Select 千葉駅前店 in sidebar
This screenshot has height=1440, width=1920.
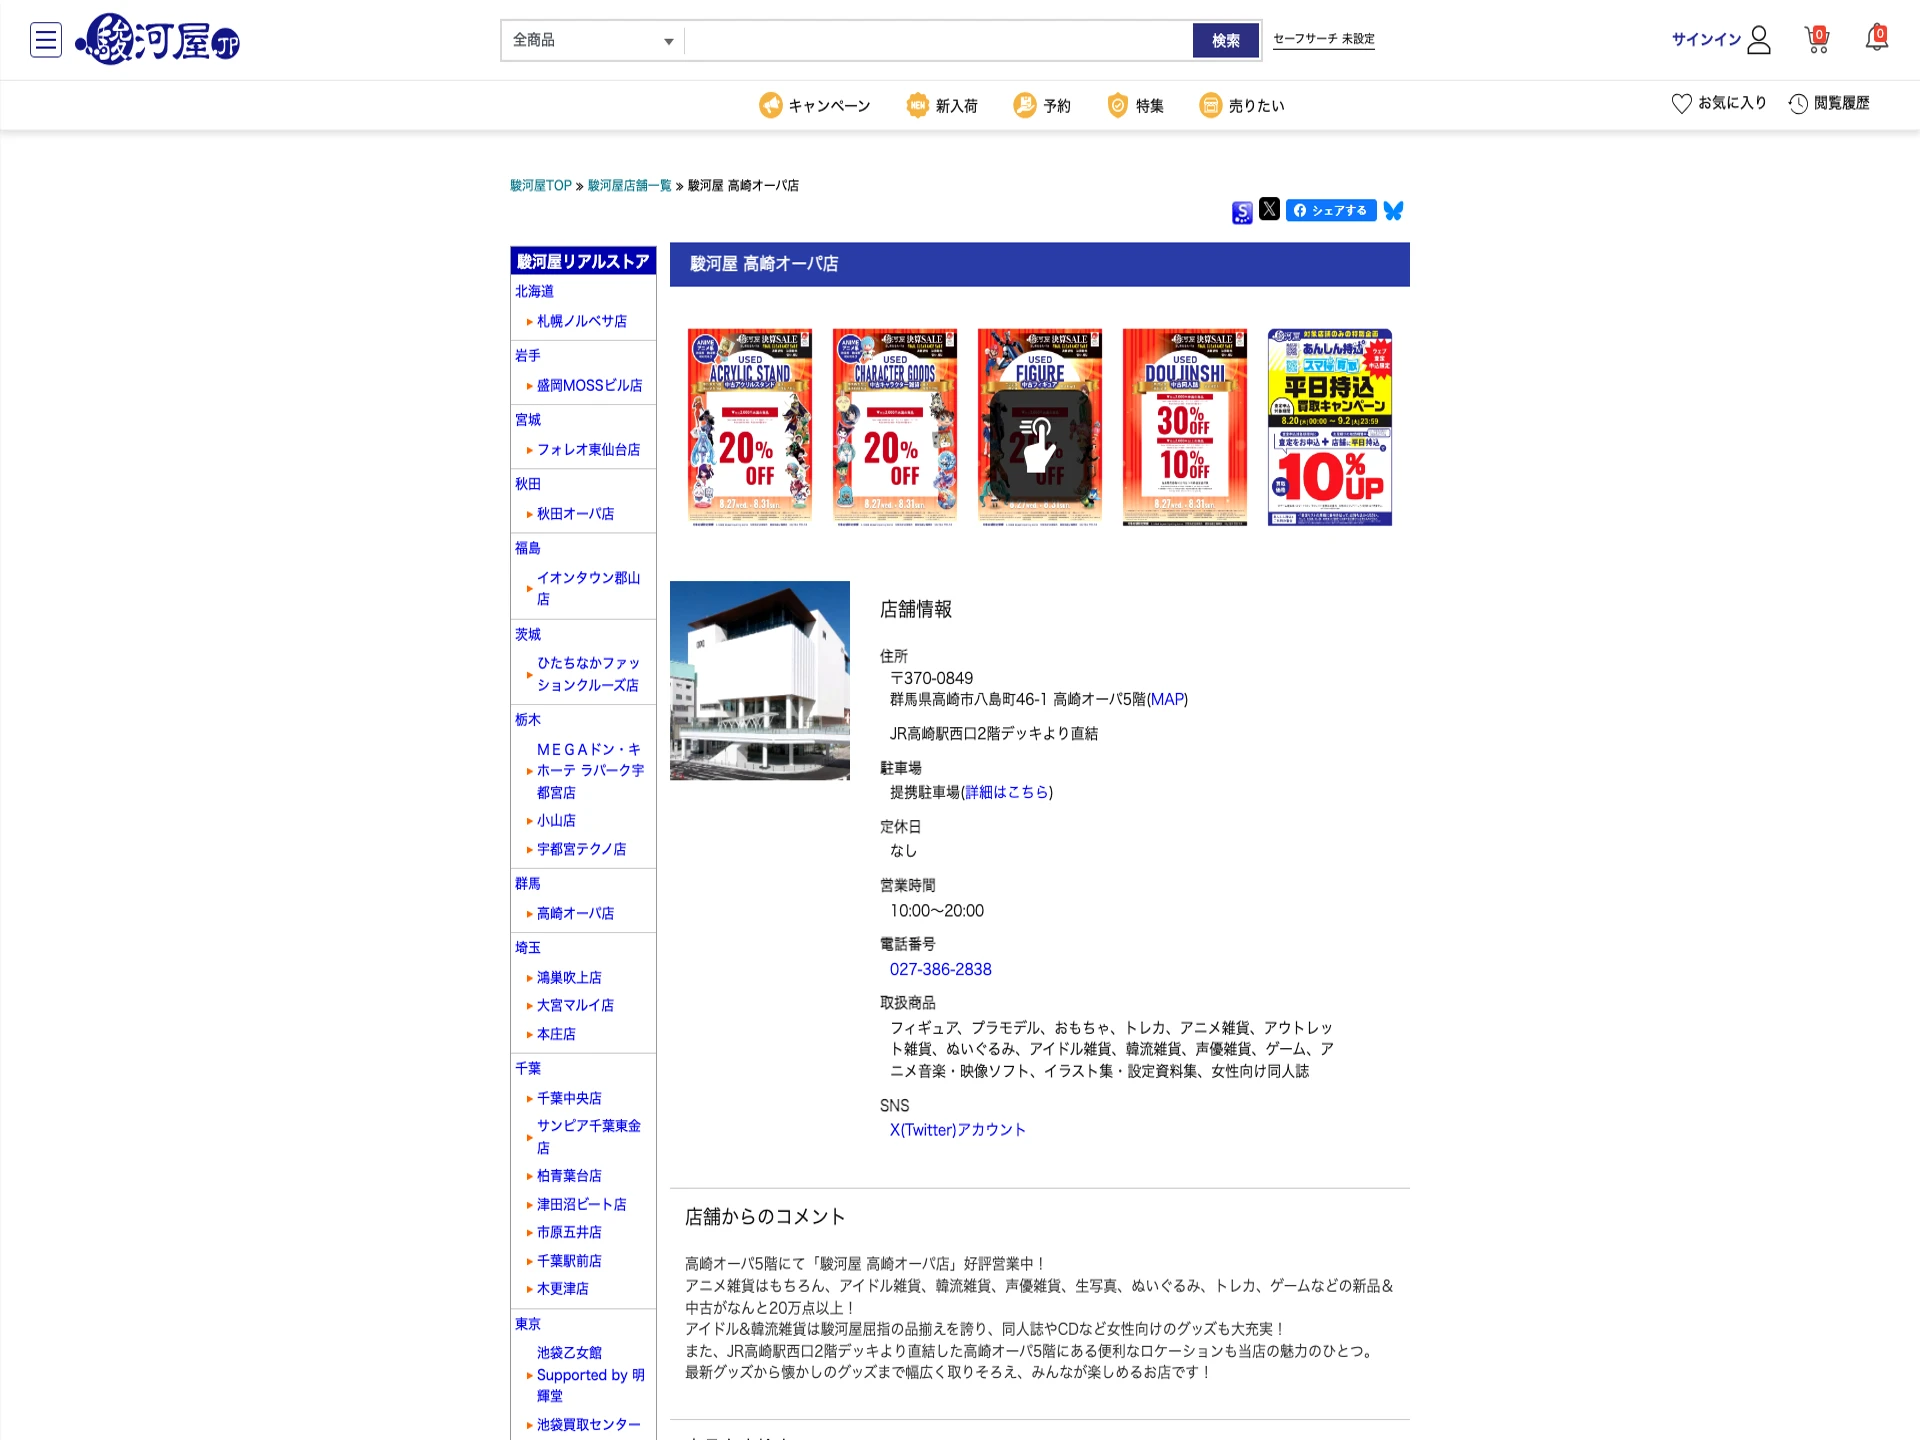point(570,1261)
